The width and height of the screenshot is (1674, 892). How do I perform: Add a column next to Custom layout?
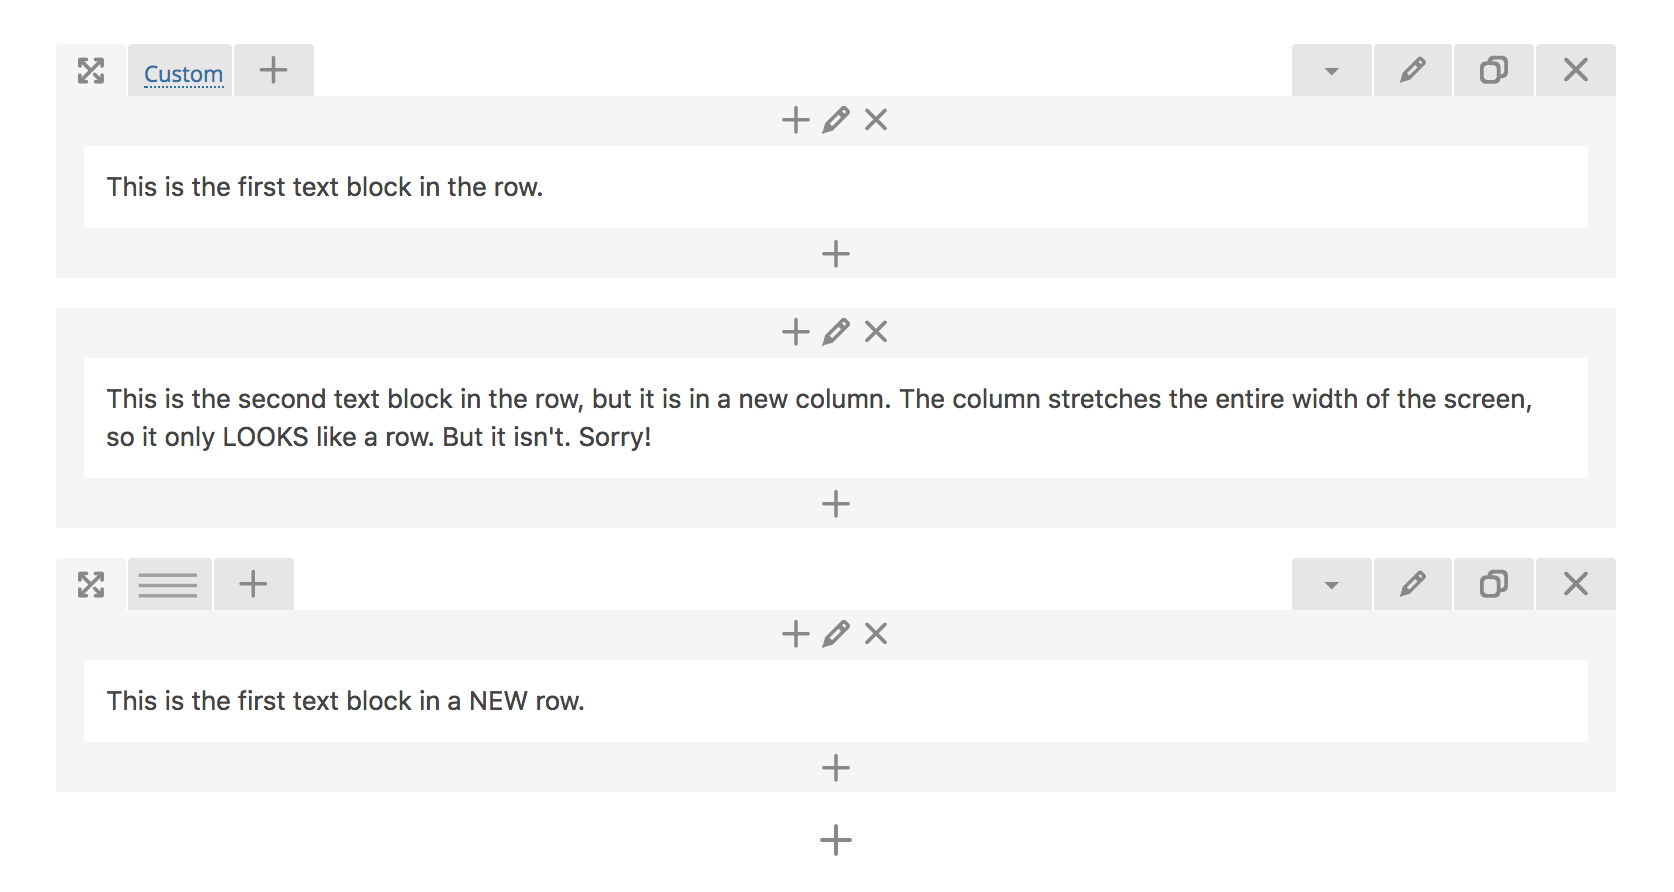pyautogui.click(x=273, y=70)
